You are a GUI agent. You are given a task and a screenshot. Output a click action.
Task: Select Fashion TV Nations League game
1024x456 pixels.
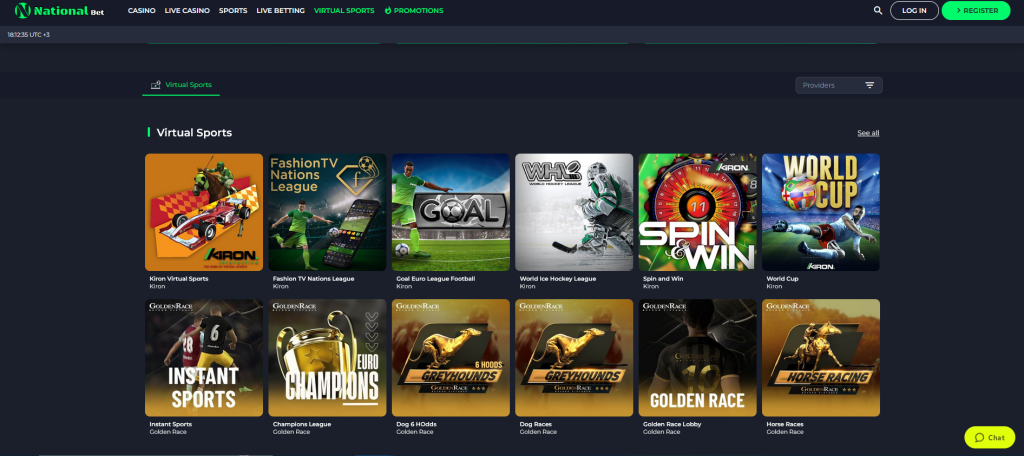[327, 212]
